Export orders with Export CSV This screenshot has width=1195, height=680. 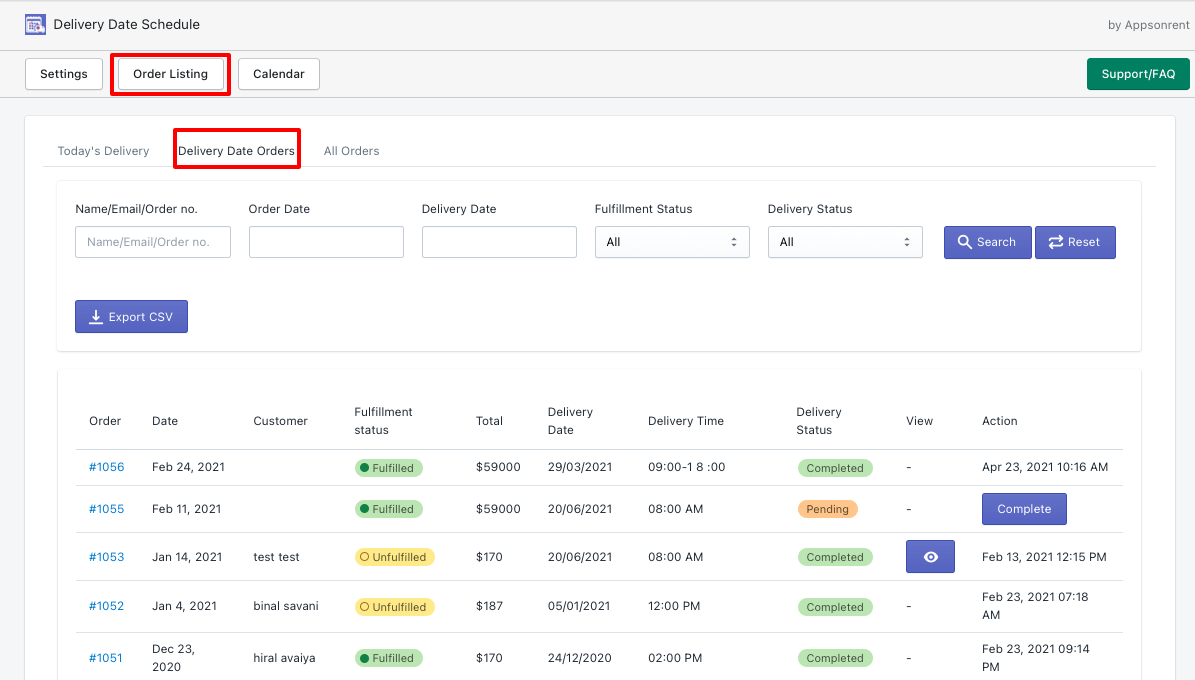[x=131, y=316]
